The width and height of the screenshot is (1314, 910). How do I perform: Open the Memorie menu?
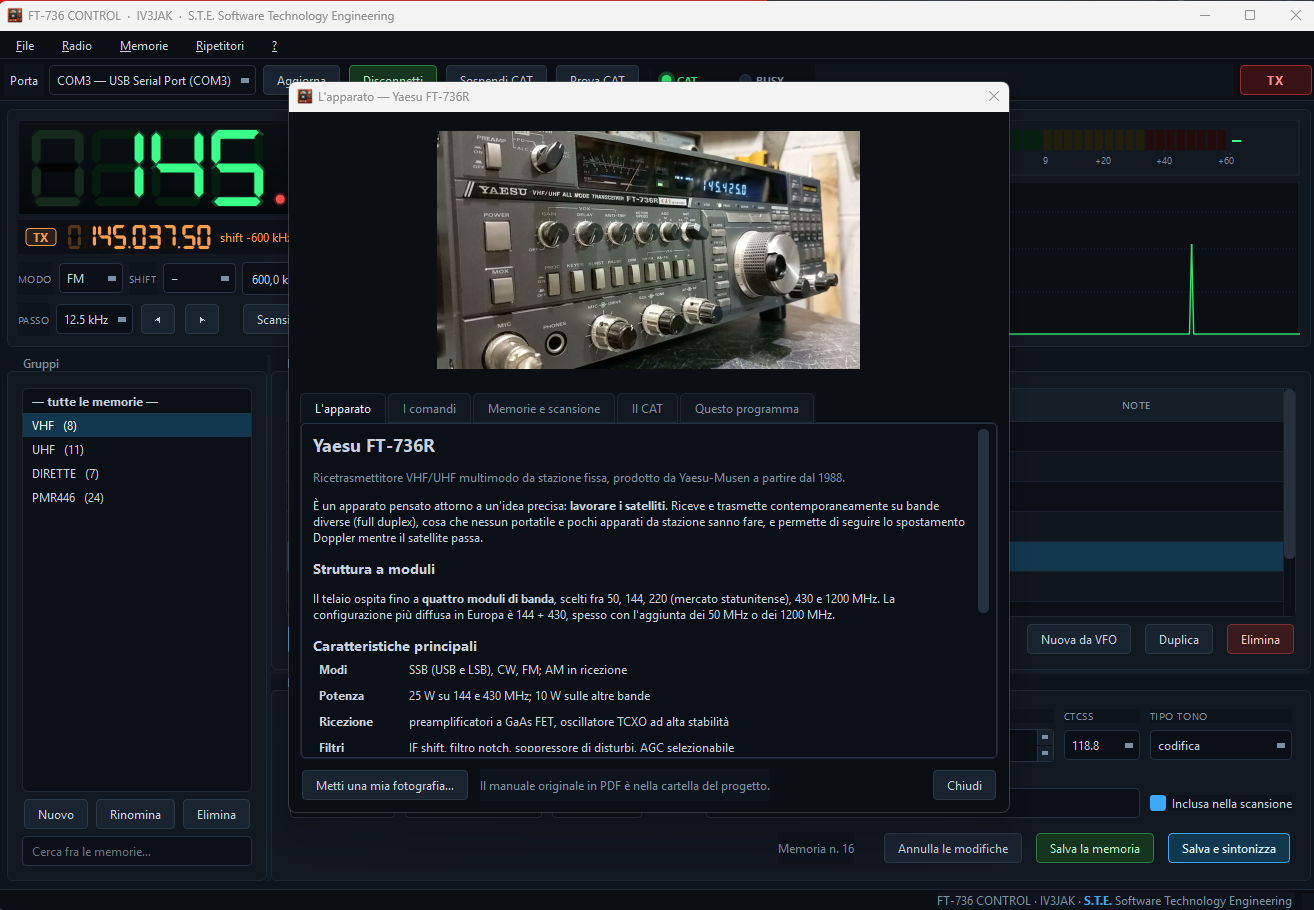(x=144, y=46)
